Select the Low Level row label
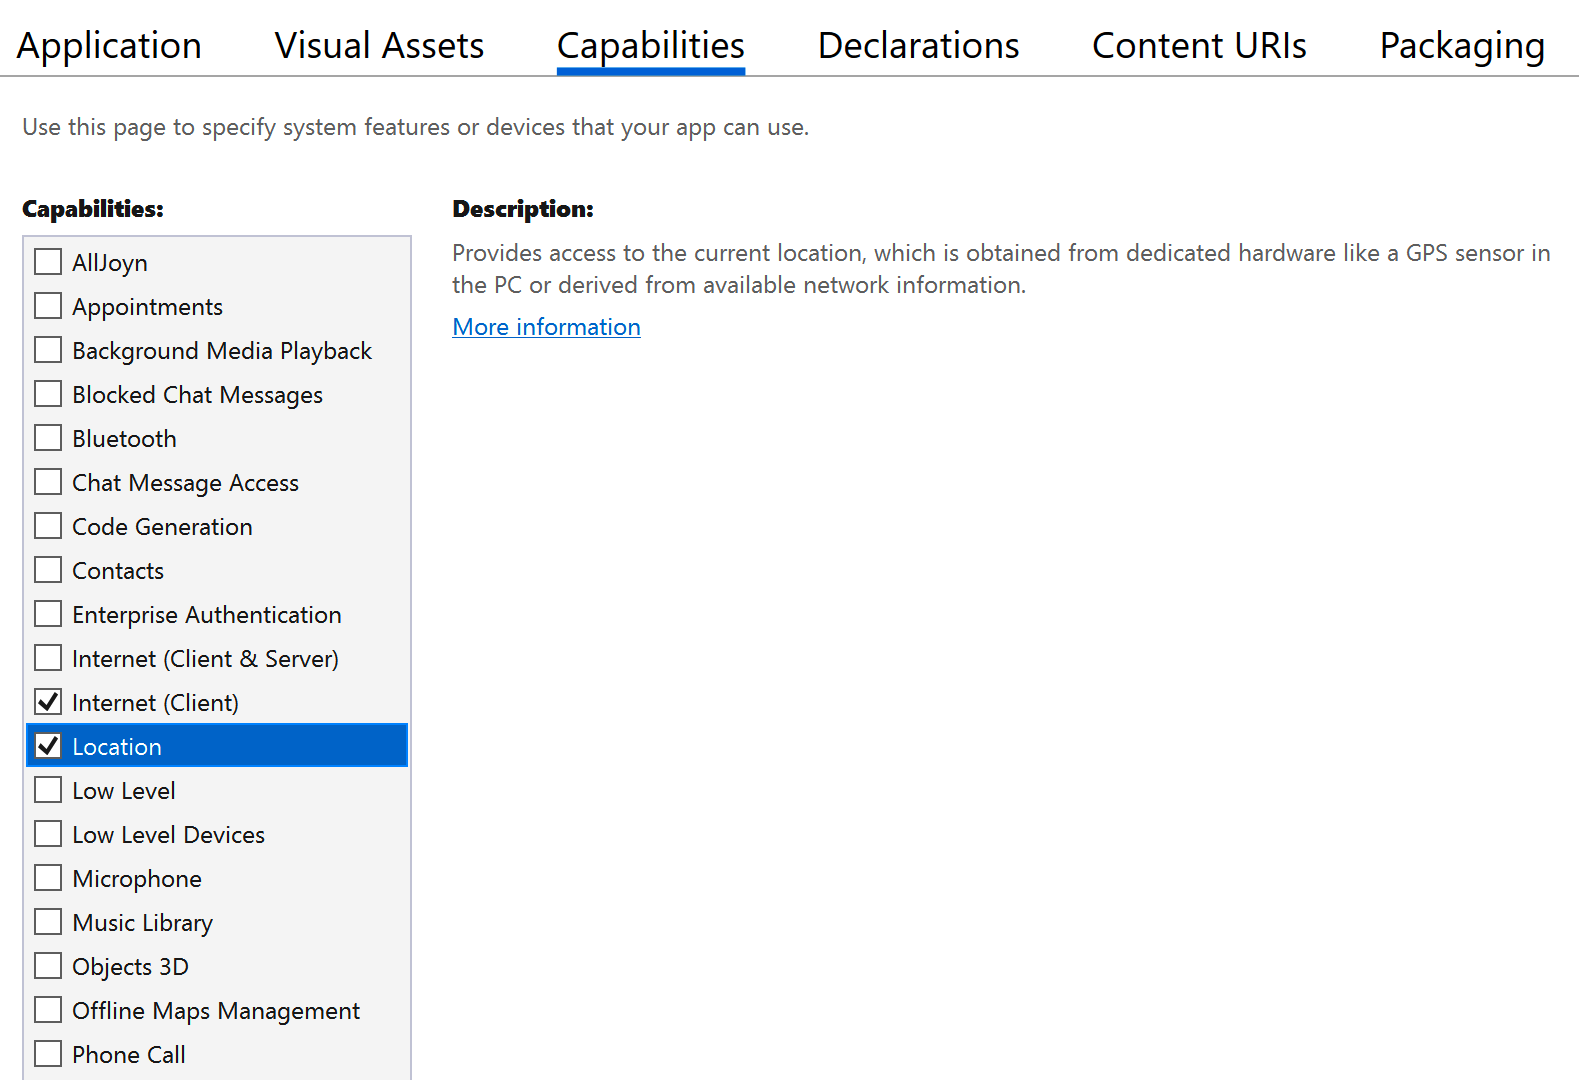Screen dimensions: 1579x1080 124,791
